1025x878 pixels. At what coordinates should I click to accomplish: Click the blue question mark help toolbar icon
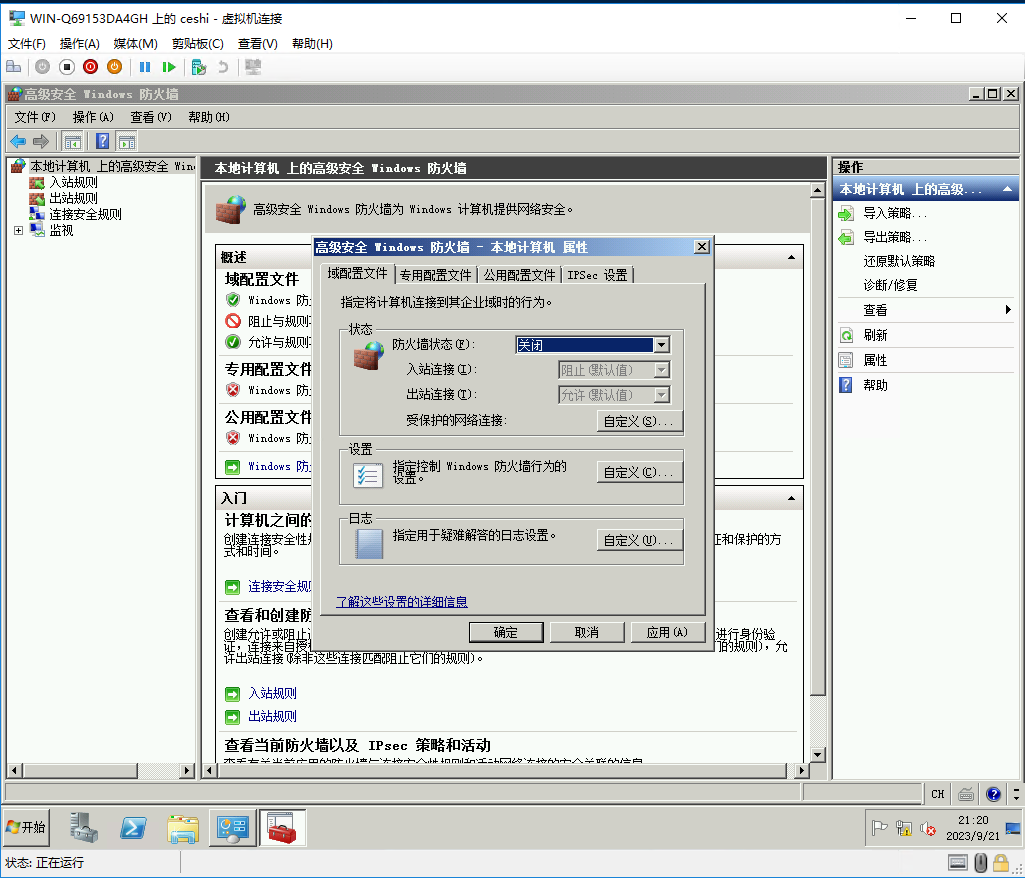(102, 141)
